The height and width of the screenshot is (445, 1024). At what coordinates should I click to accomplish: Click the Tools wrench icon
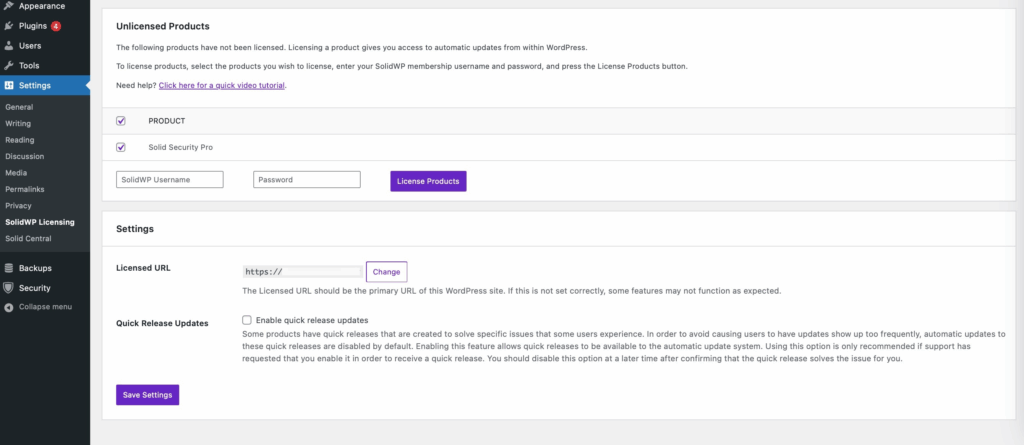click(x=9, y=65)
